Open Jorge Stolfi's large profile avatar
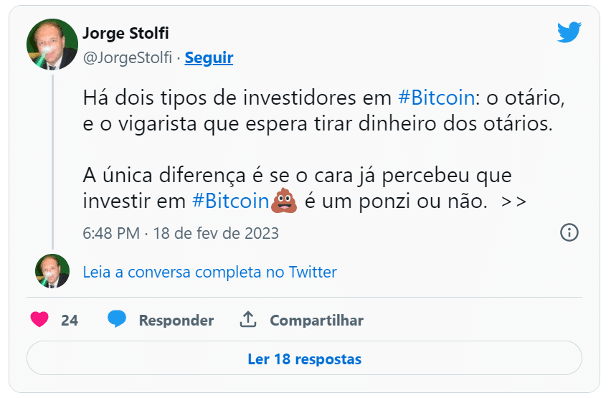The width and height of the screenshot is (611, 398). pos(52,44)
